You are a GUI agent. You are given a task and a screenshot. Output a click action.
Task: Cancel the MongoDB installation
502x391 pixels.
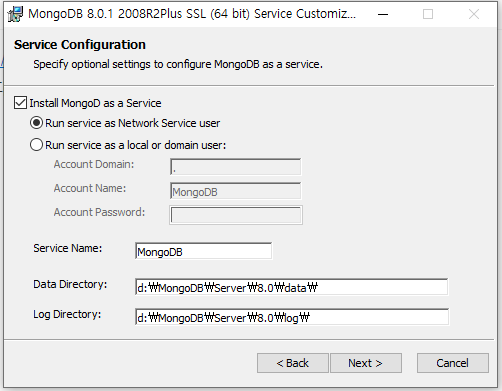point(453,363)
